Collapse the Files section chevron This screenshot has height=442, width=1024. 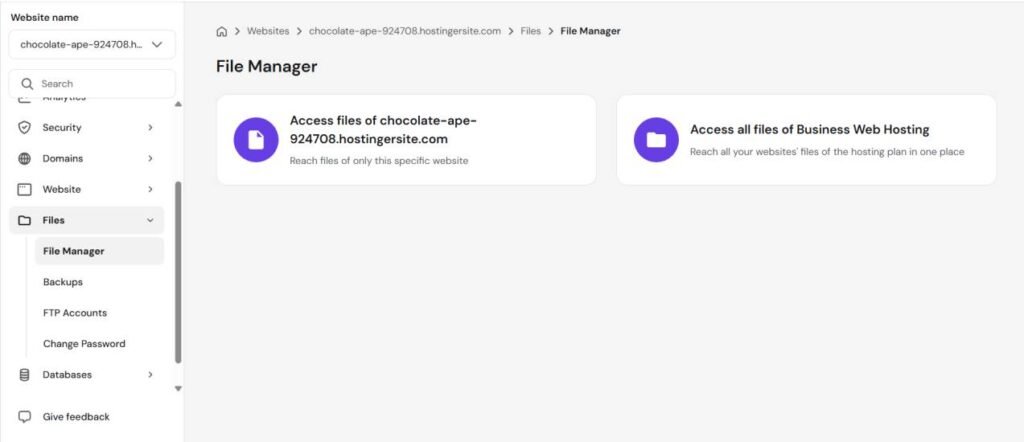tap(150, 221)
